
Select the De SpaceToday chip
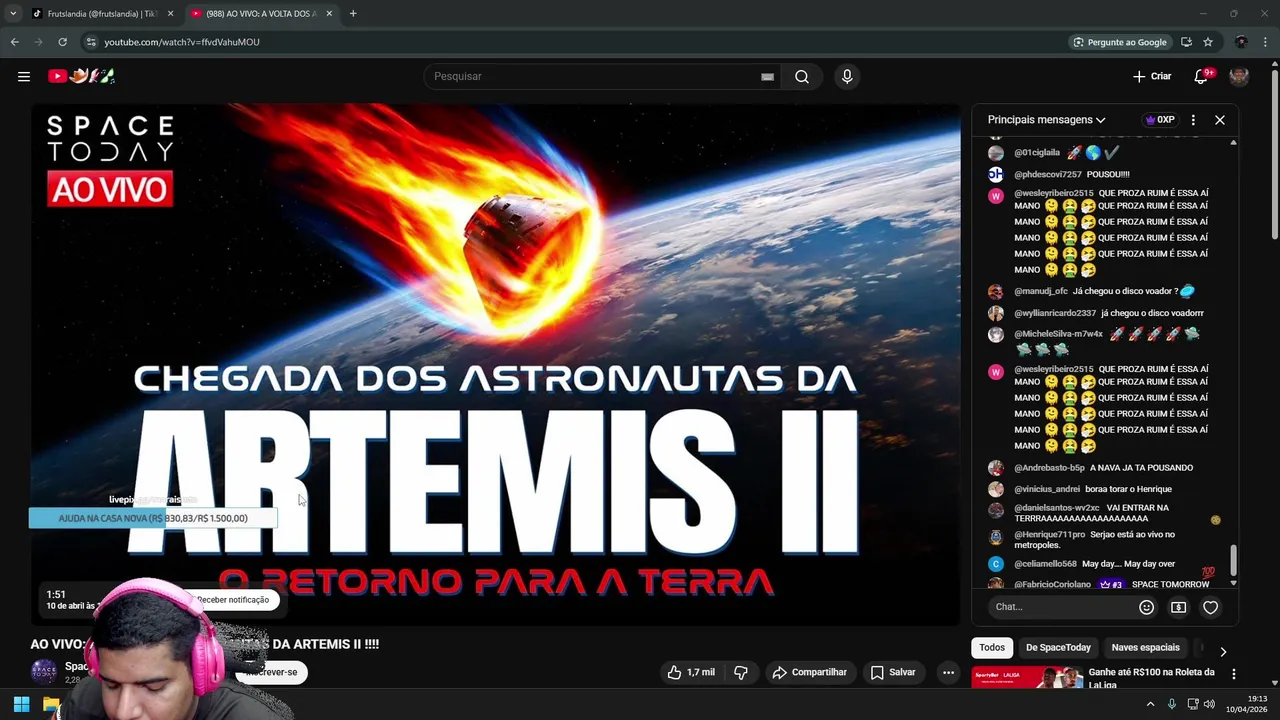[x=1058, y=647]
